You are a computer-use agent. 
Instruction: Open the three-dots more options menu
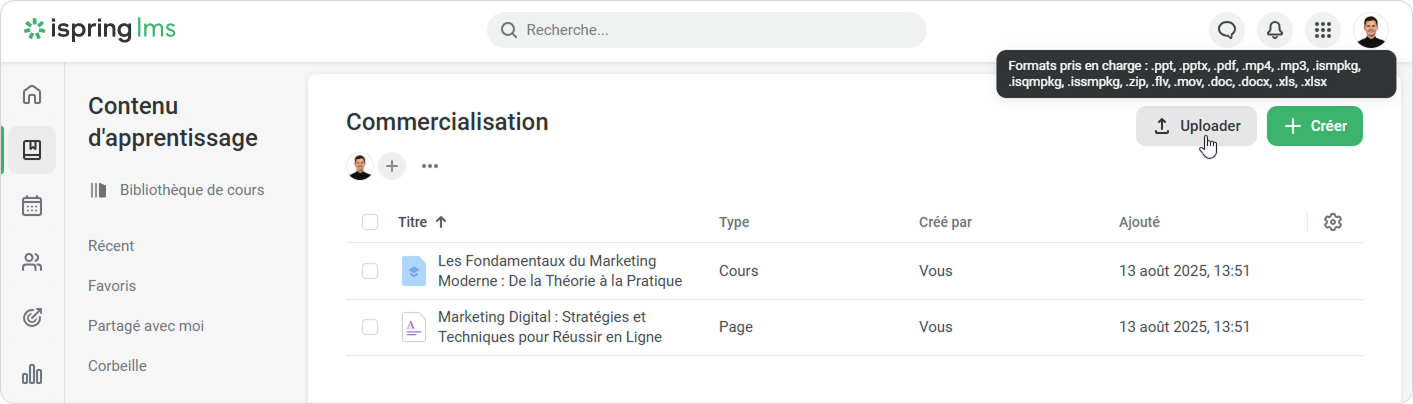[430, 166]
